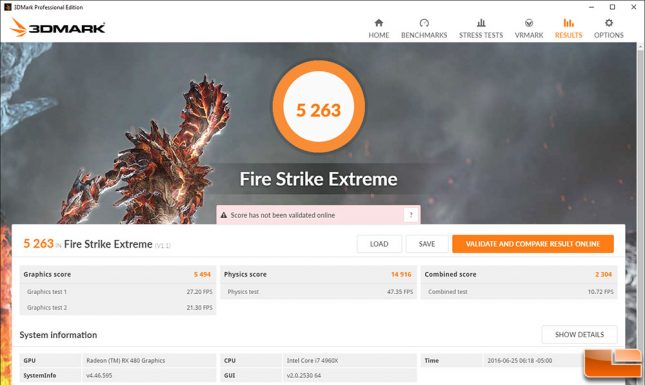Viewport: 645px width, 385px height.
Task: Open the HOME tab label
Action: 378,35
